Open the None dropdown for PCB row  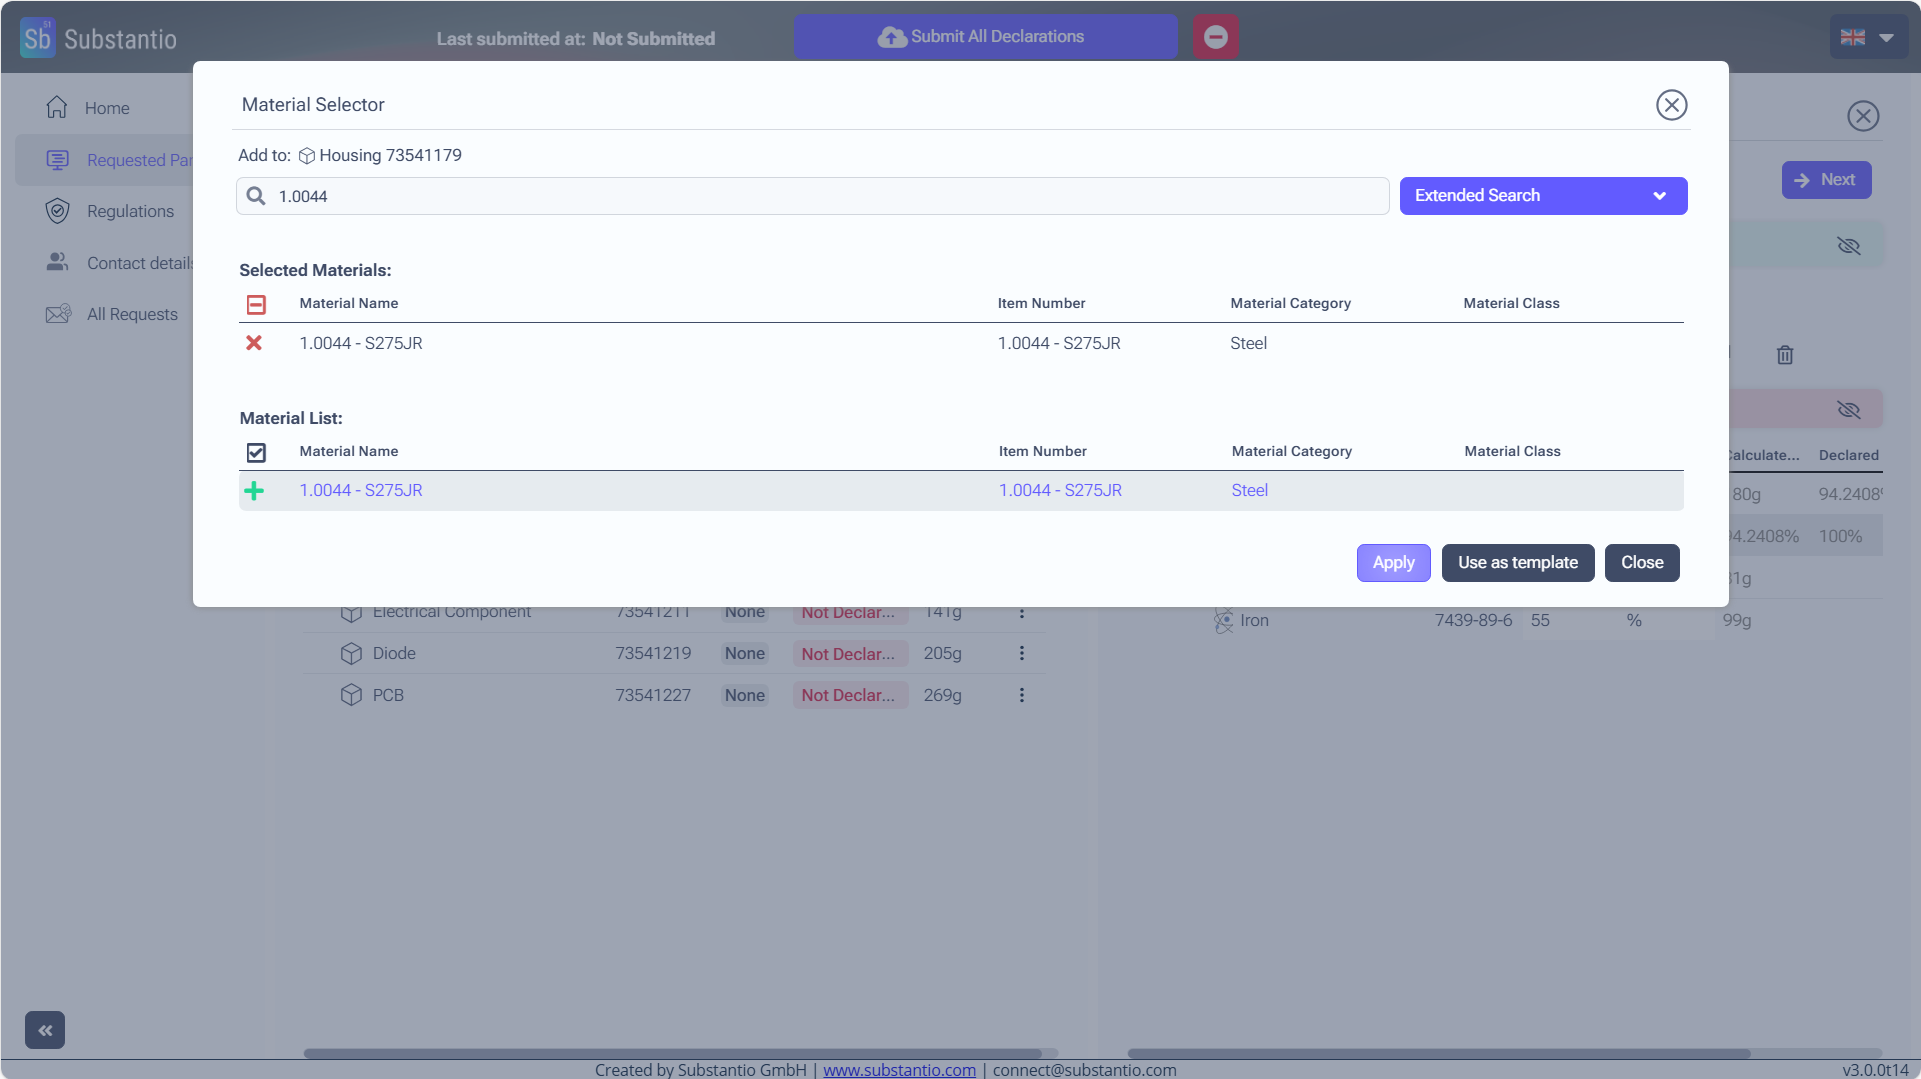745,695
